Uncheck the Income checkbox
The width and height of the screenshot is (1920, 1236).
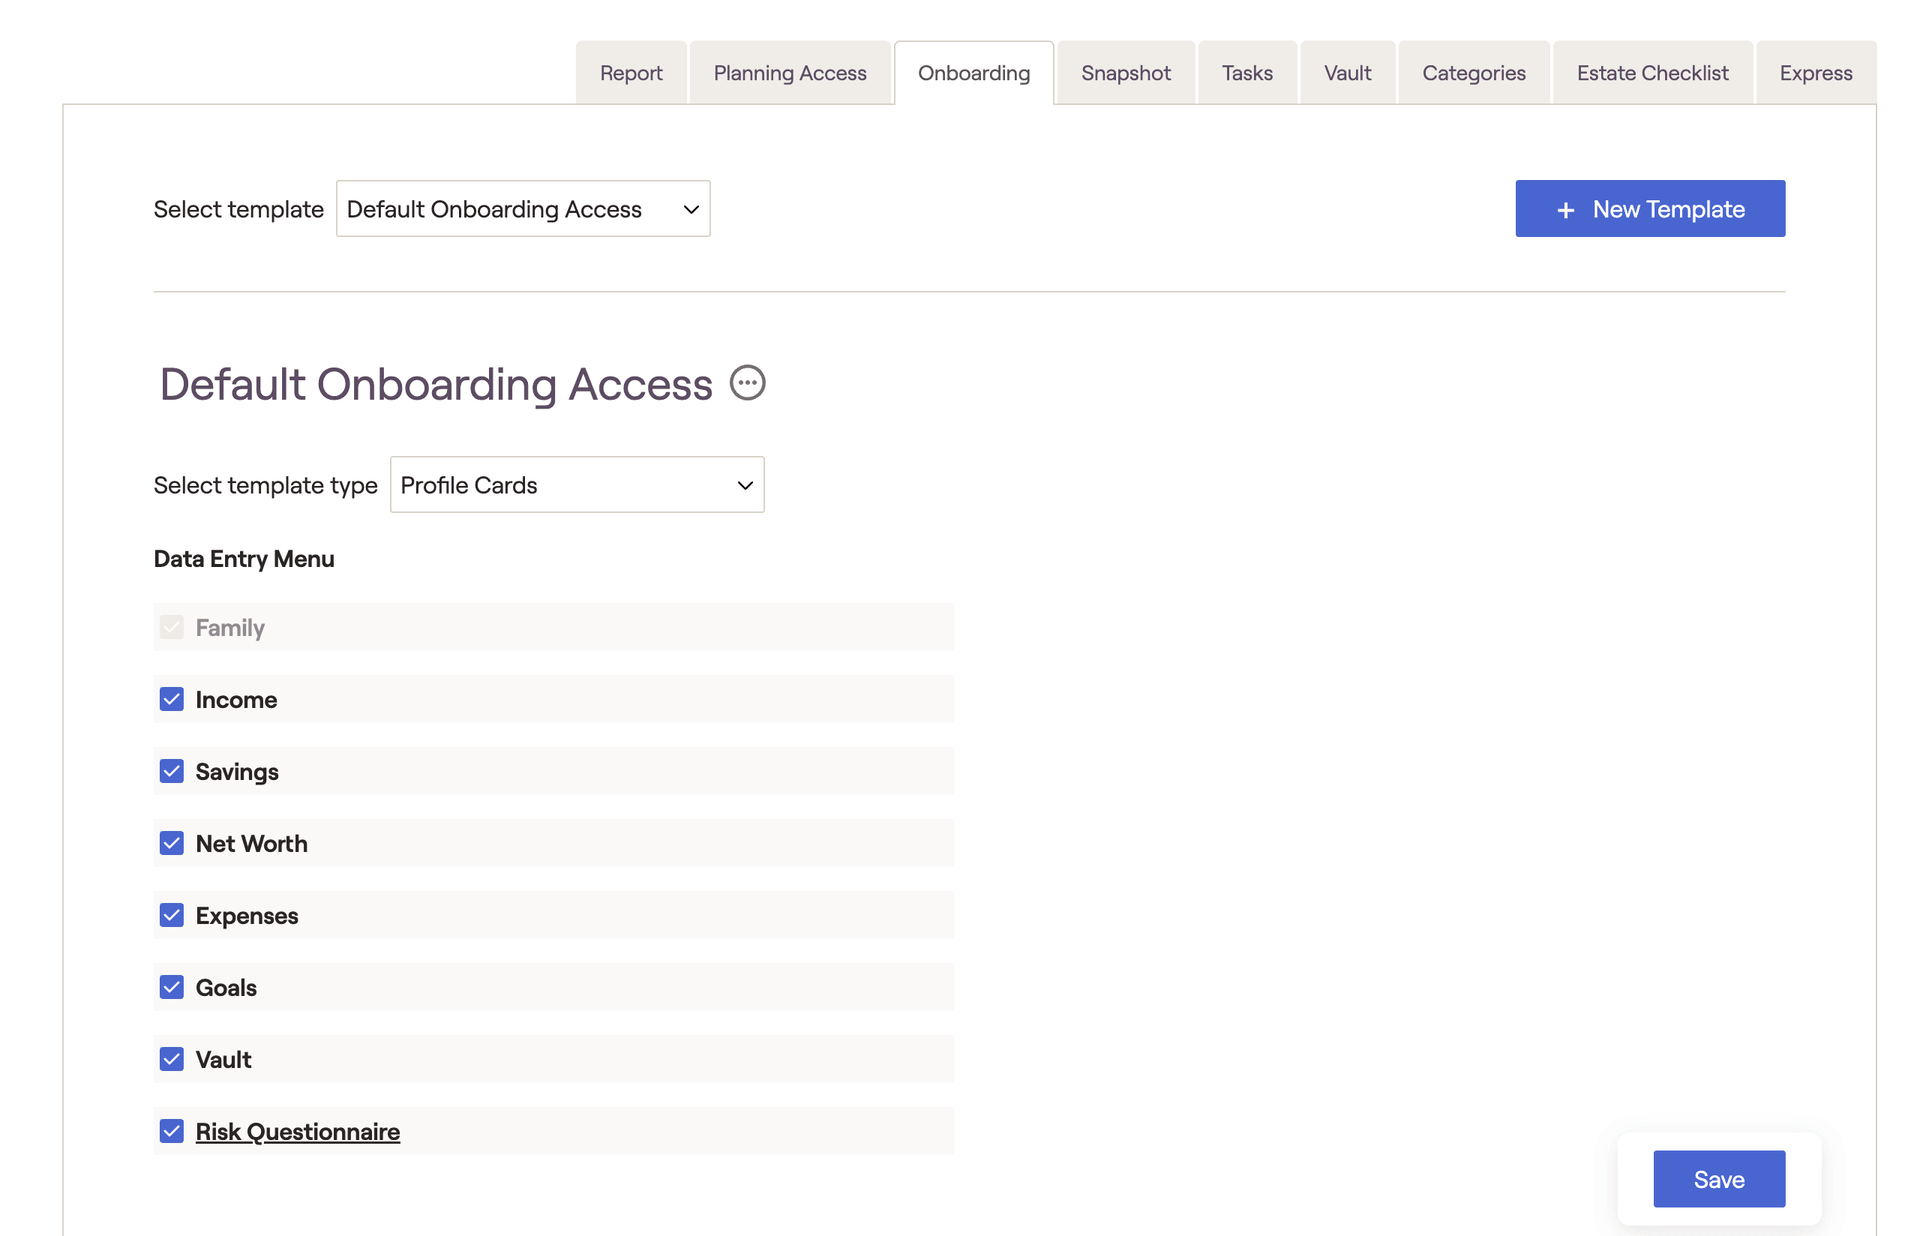tap(172, 699)
